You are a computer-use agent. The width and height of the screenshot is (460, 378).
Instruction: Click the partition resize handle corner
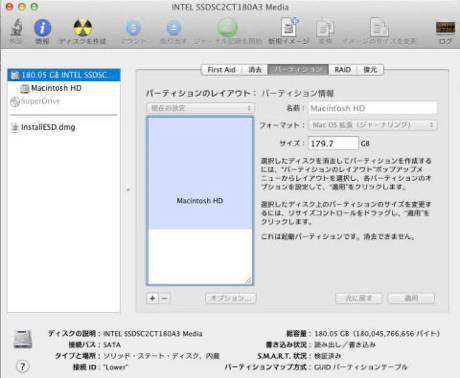pos(248,280)
